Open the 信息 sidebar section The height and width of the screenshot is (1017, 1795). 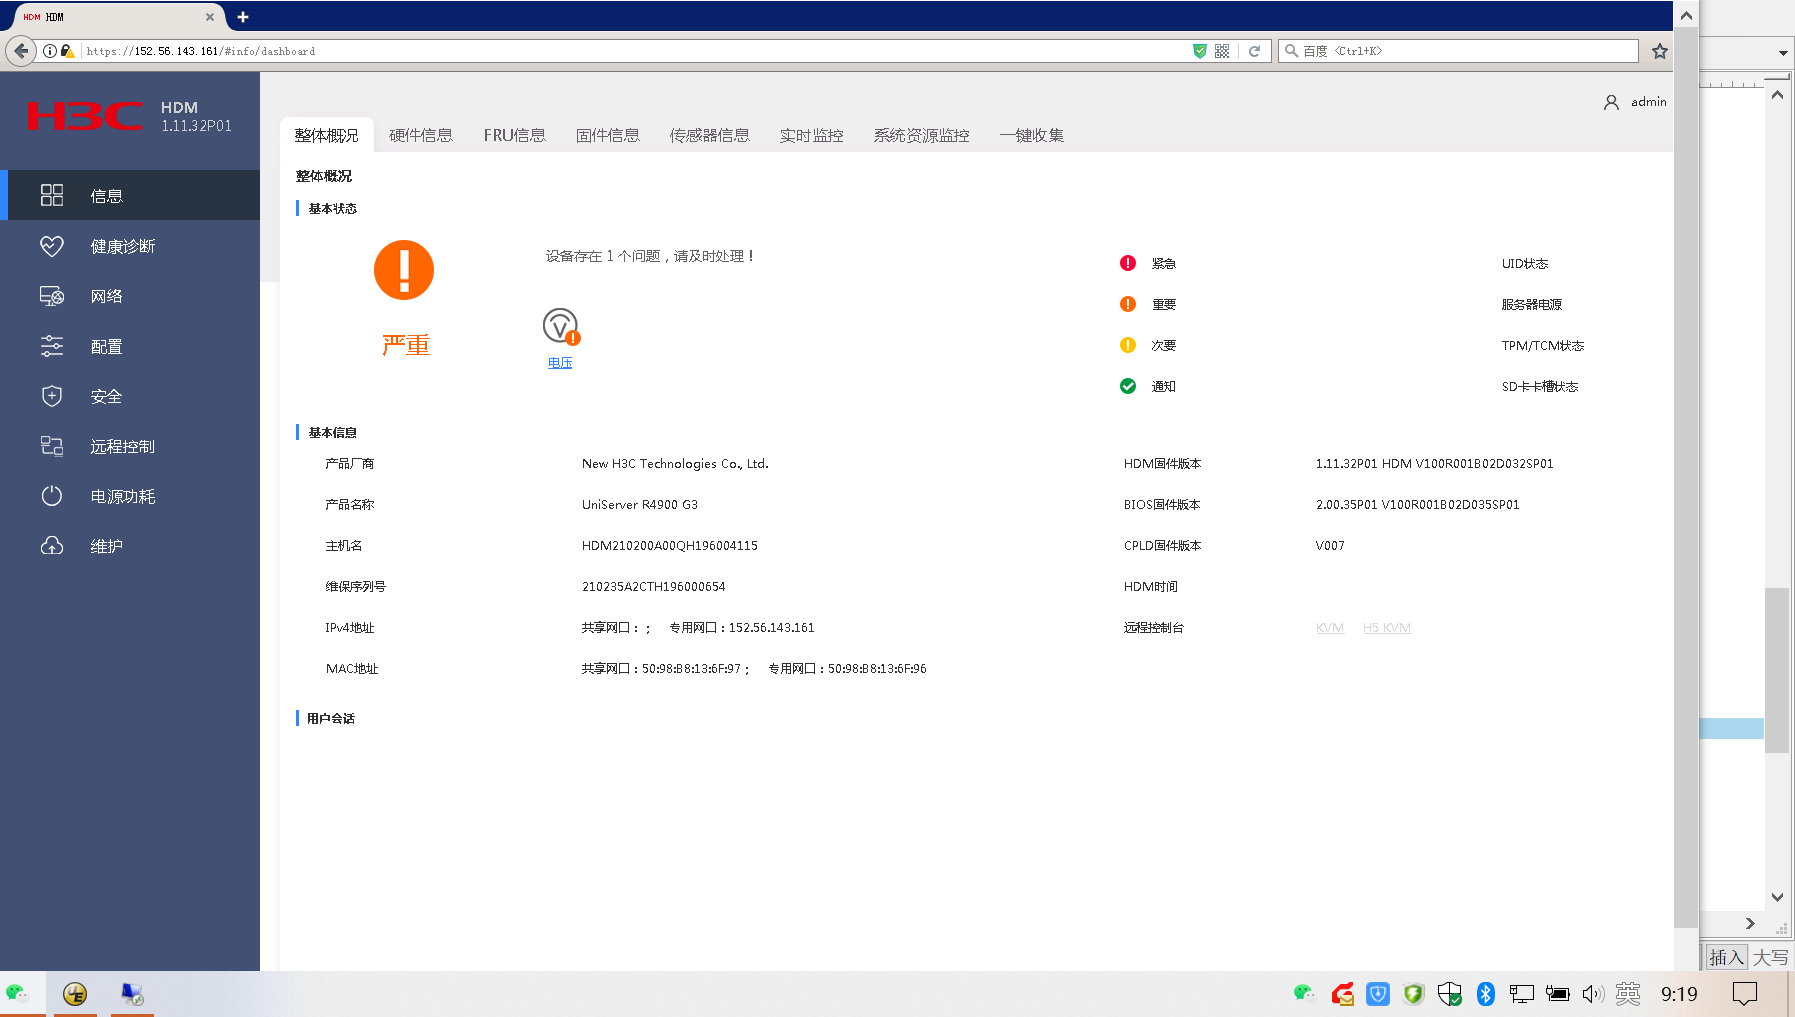(x=130, y=195)
